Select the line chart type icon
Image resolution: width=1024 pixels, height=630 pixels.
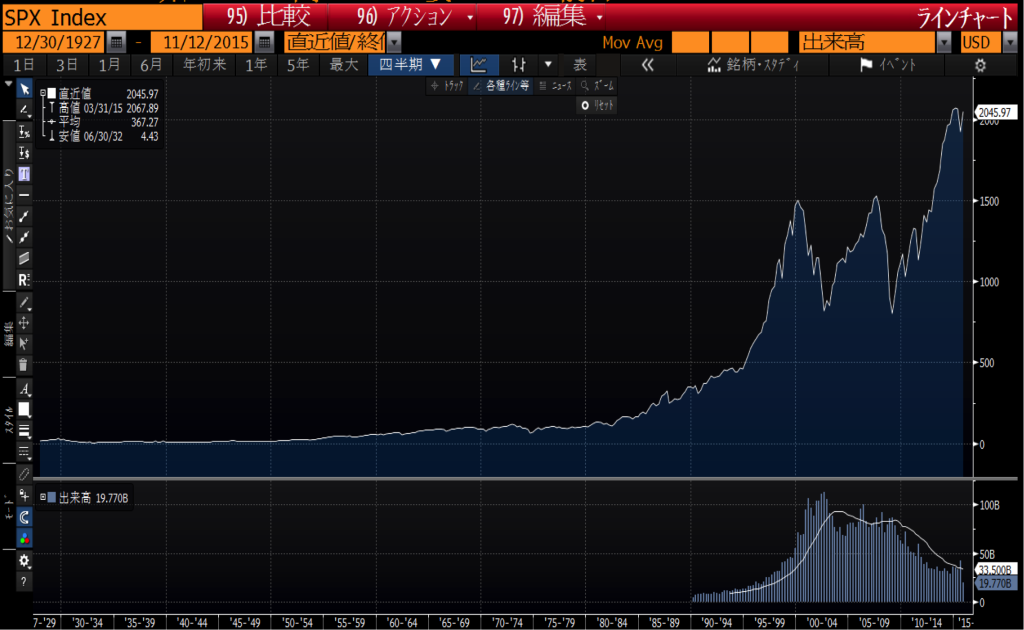click(x=479, y=65)
